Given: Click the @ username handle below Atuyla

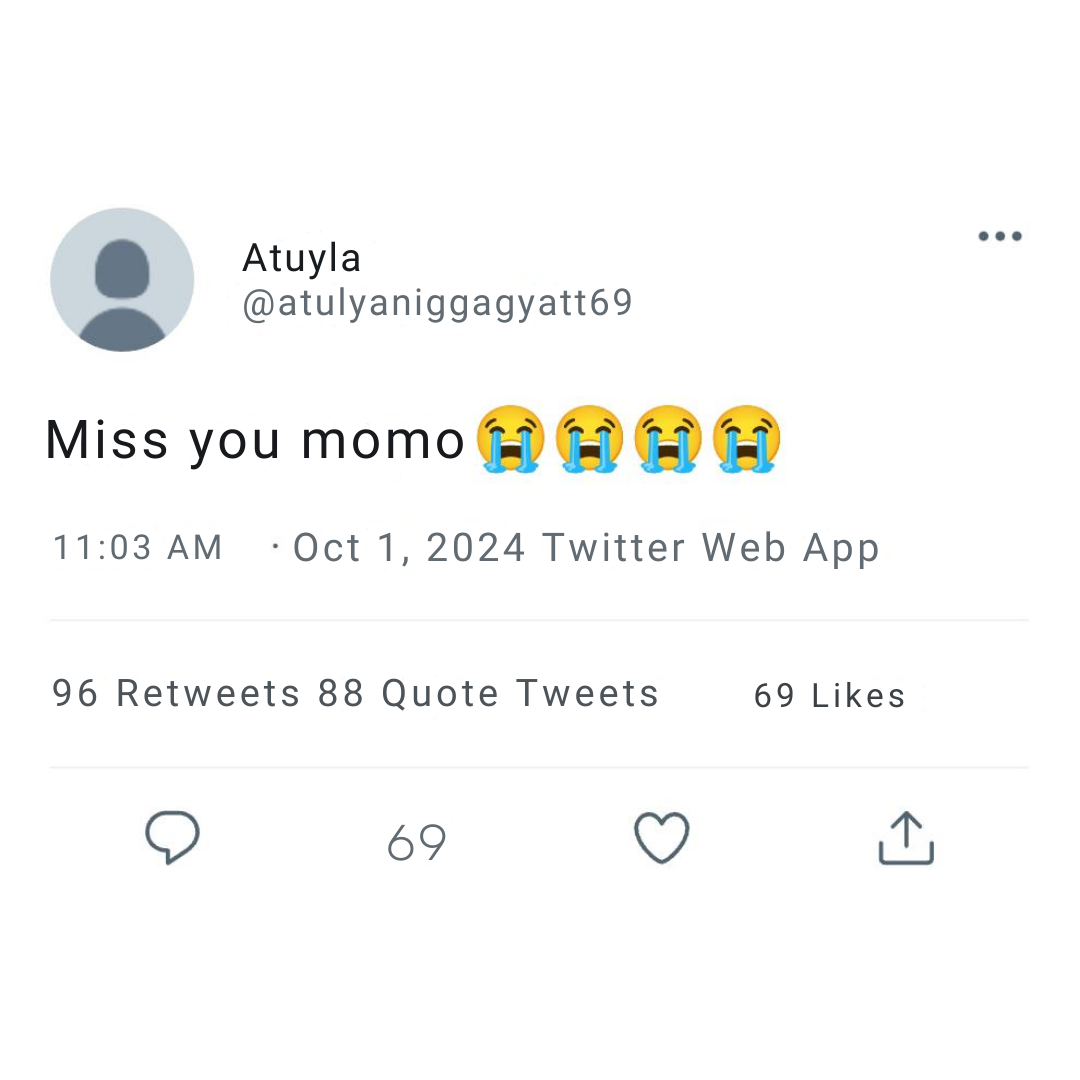Looking at the screenshot, I should tap(437, 303).
